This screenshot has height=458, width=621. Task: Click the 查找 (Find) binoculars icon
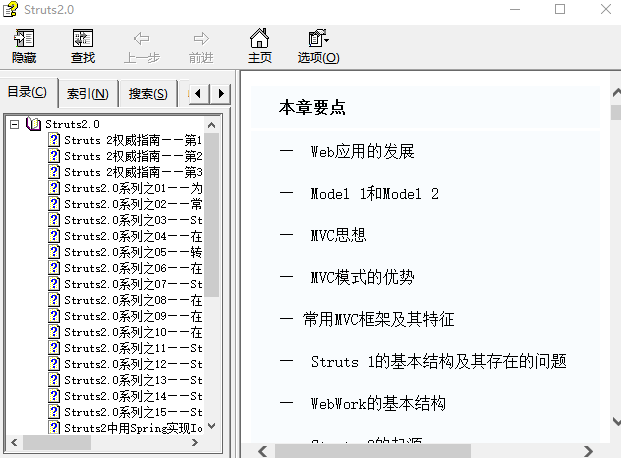pos(83,39)
